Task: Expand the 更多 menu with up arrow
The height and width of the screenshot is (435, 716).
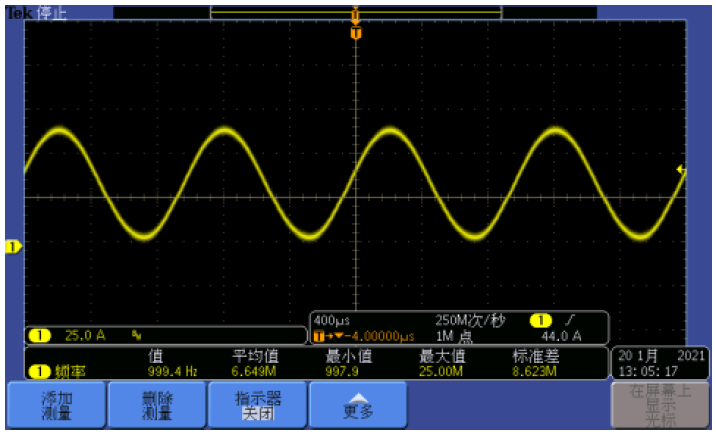Action: coord(357,405)
